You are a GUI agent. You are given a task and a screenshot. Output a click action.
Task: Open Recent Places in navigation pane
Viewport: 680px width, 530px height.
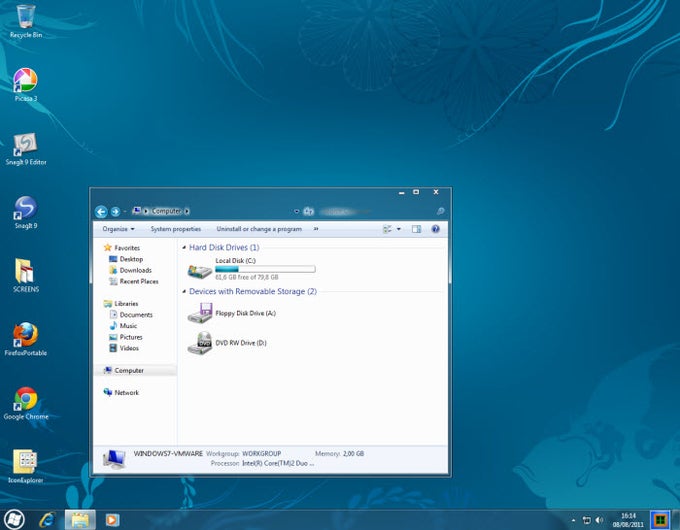click(139, 281)
